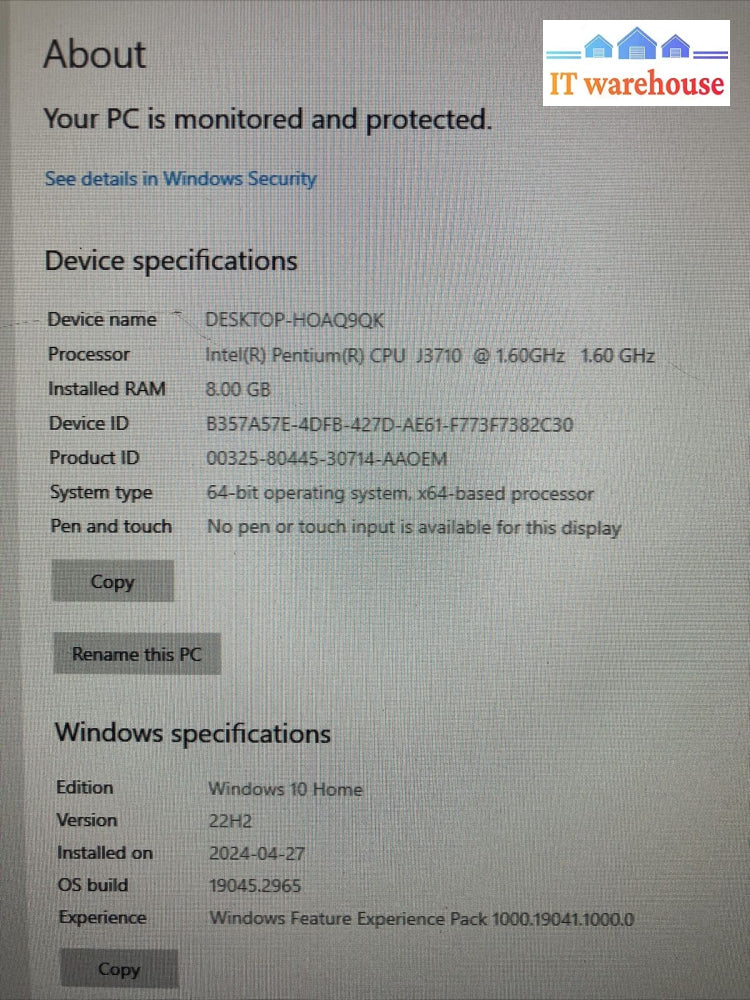Click the System type value text

coord(400,494)
